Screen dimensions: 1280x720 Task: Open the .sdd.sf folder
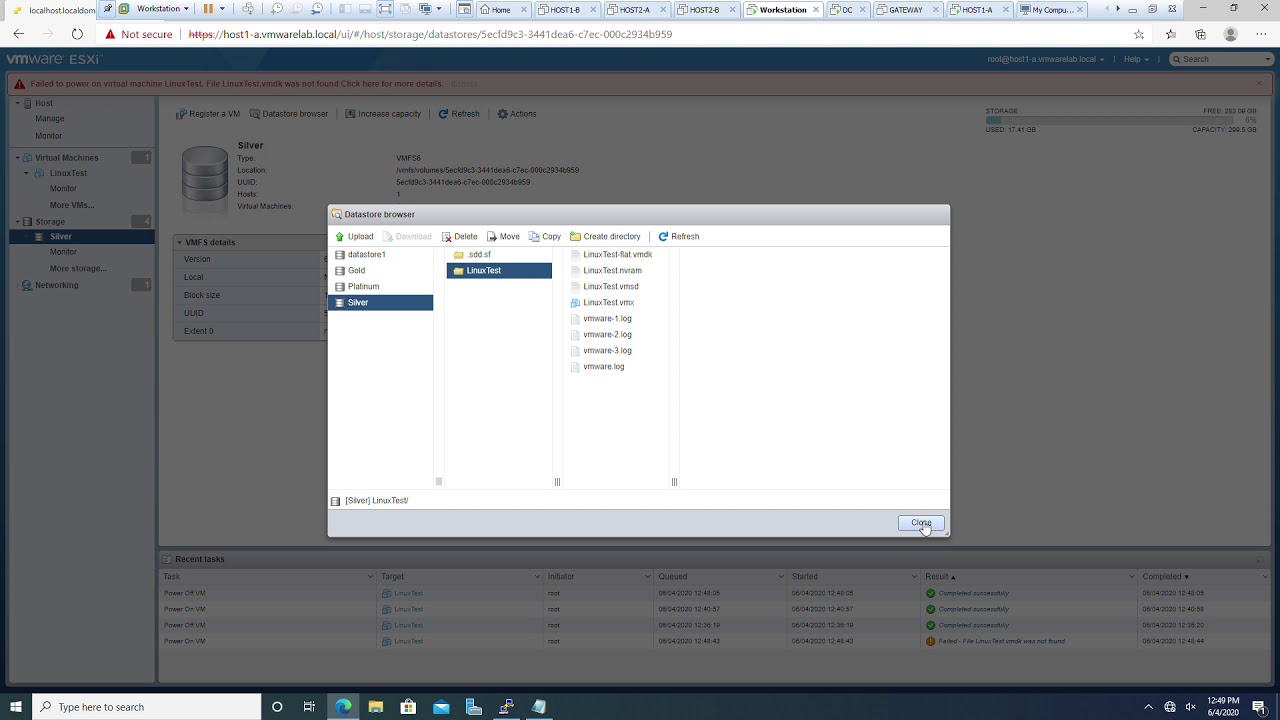pos(498,255)
